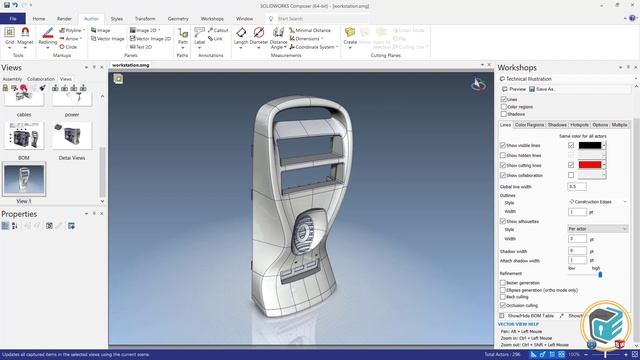Click the fit-to-window icon in status bar
The width and height of the screenshot is (640, 360).
[x=635, y=355]
